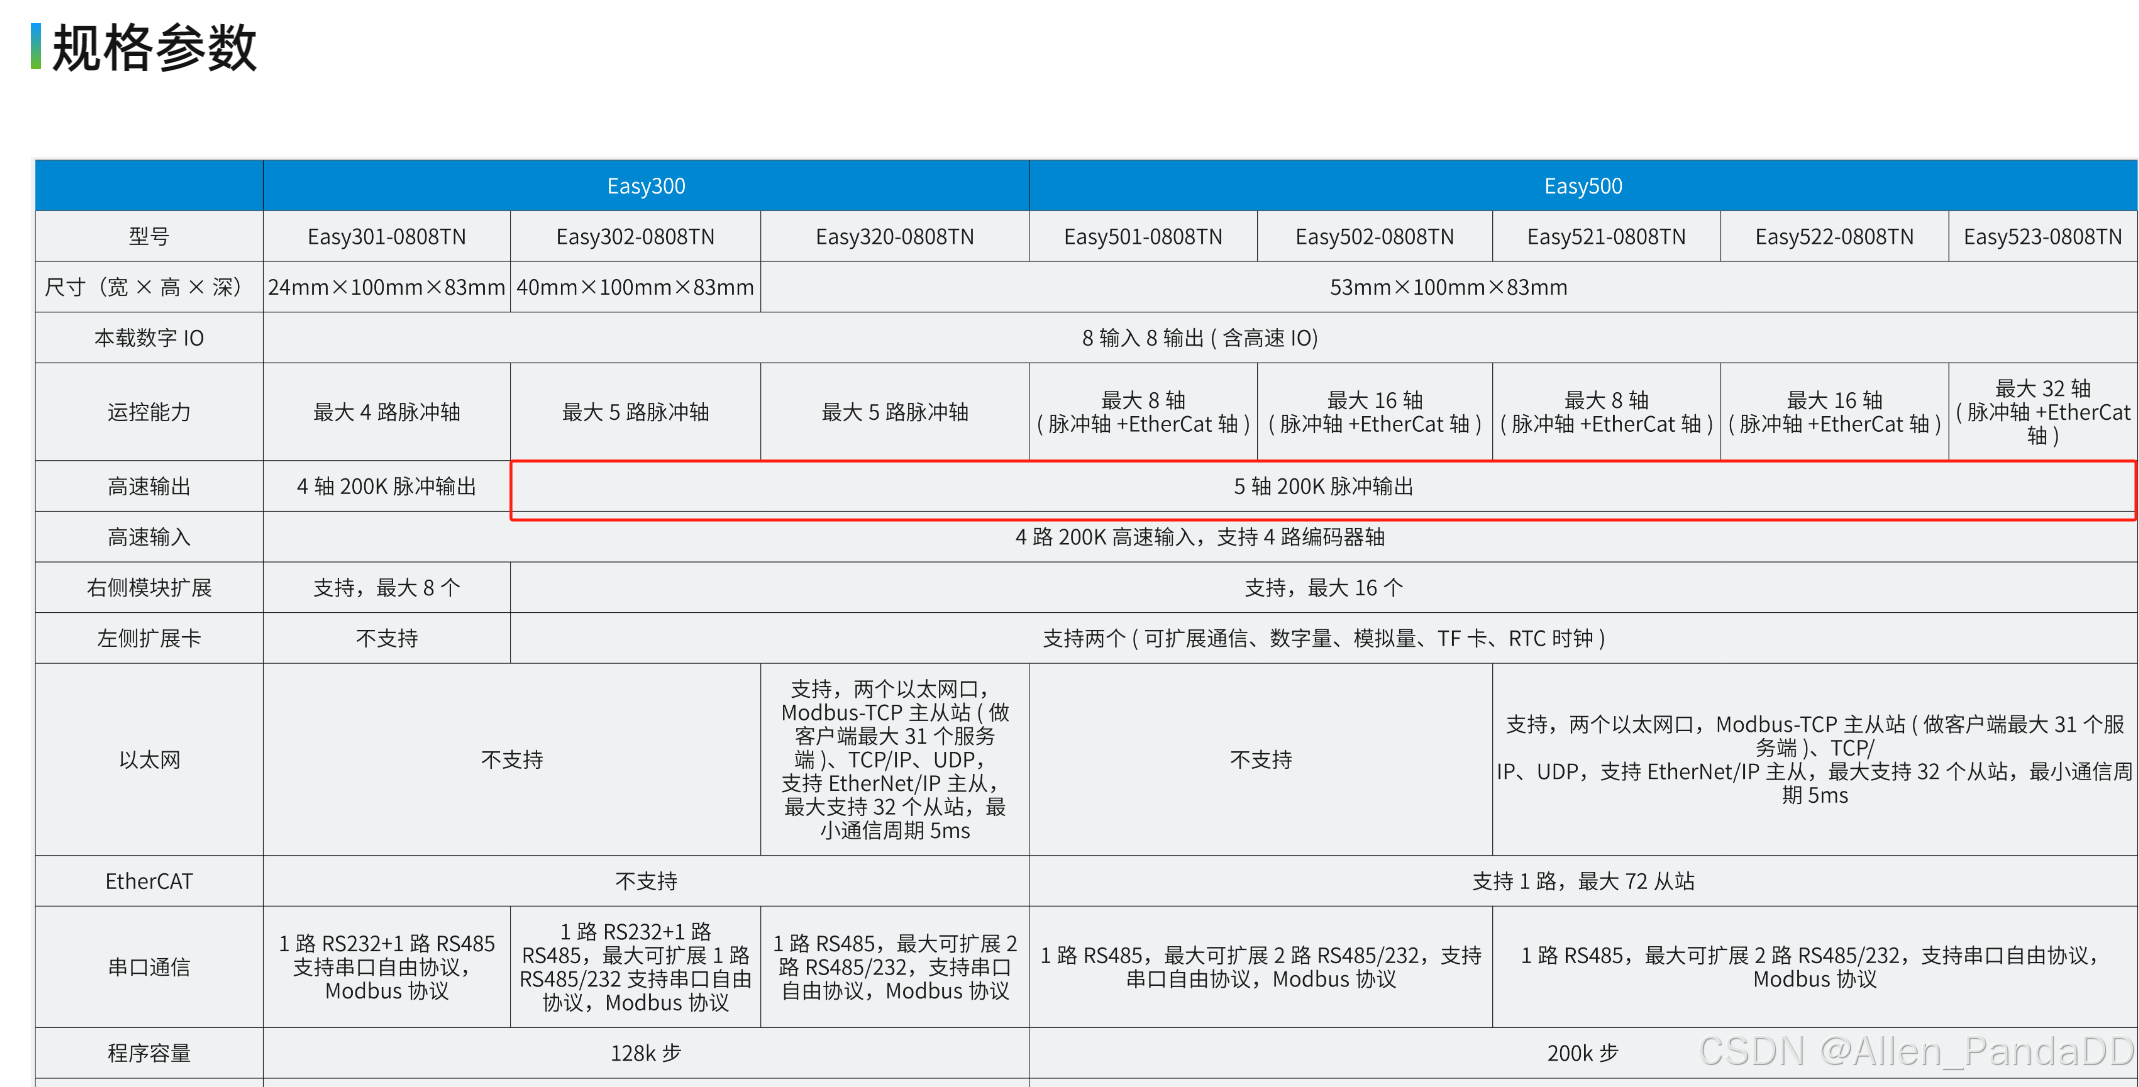Click model Easy302-0808TN
The height and width of the screenshot is (1087, 2139).
(x=635, y=237)
